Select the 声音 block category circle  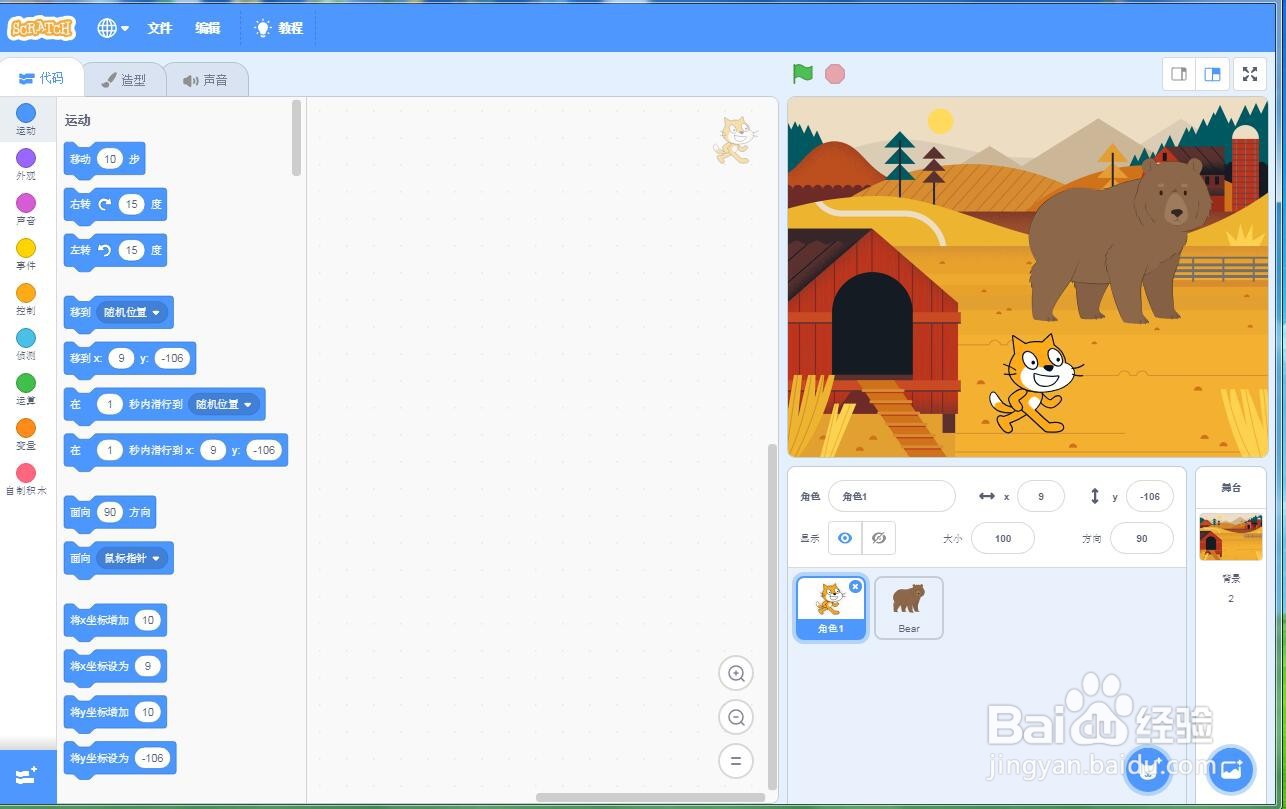[26, 203]
